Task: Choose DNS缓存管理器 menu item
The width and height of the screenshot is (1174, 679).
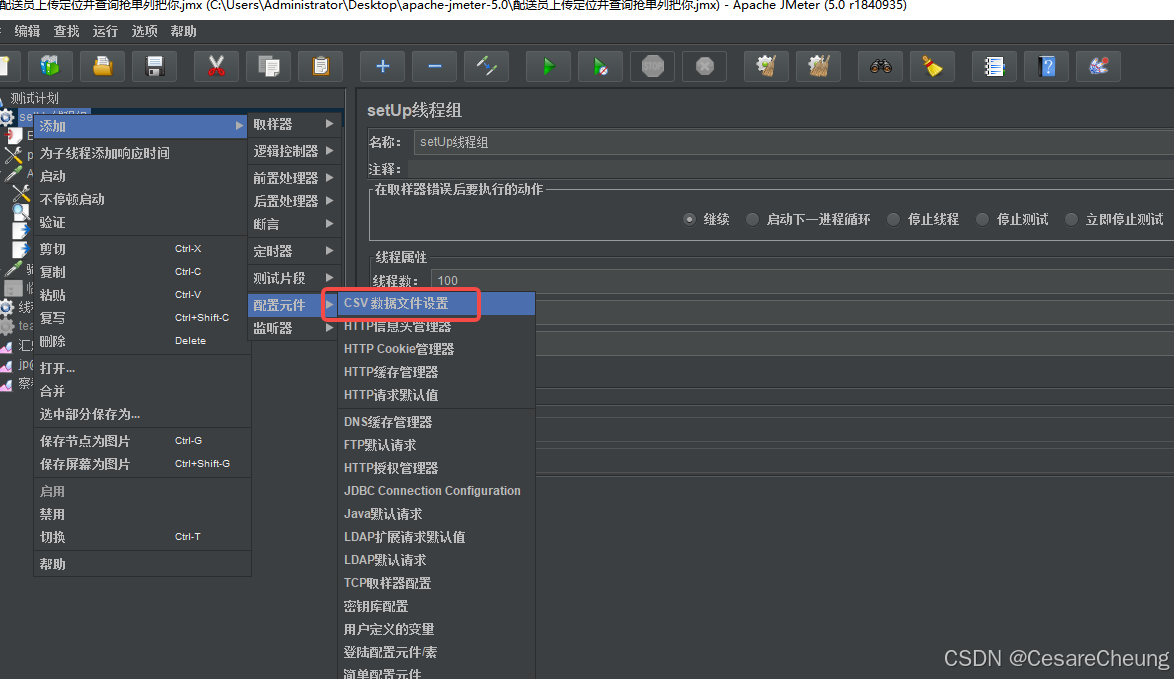Action: (437, 421)
